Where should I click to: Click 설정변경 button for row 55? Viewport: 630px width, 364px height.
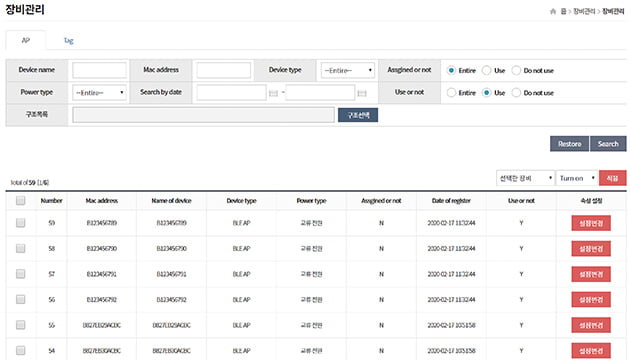[x=591, y=325]
